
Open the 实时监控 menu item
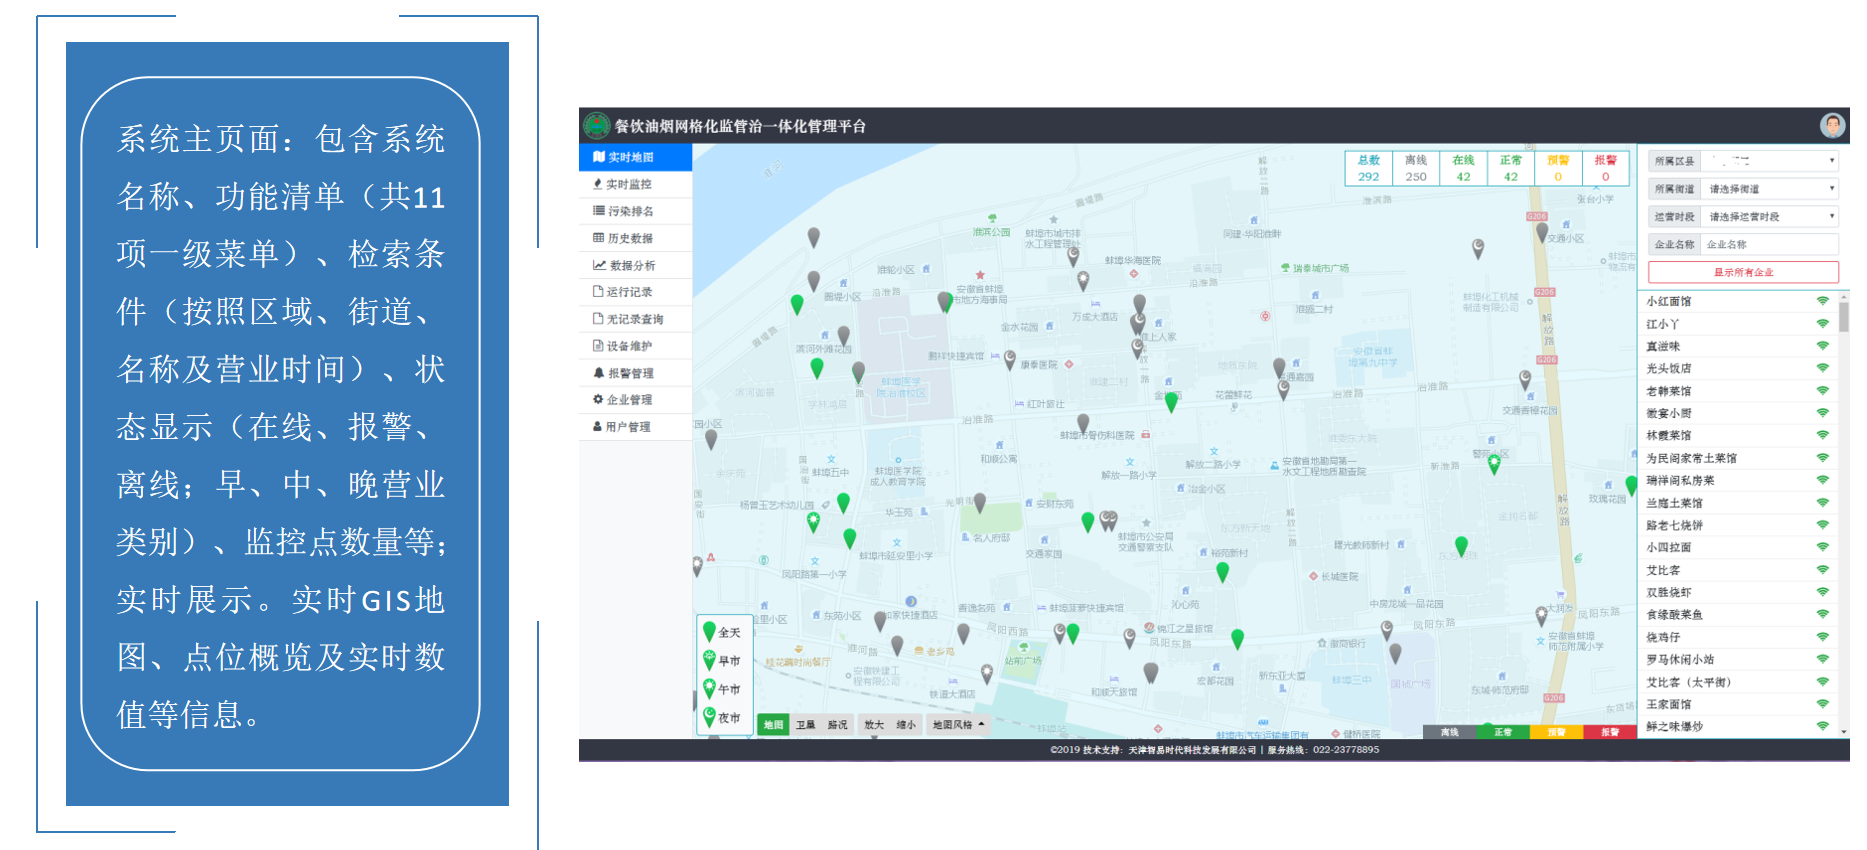[628, 184]
